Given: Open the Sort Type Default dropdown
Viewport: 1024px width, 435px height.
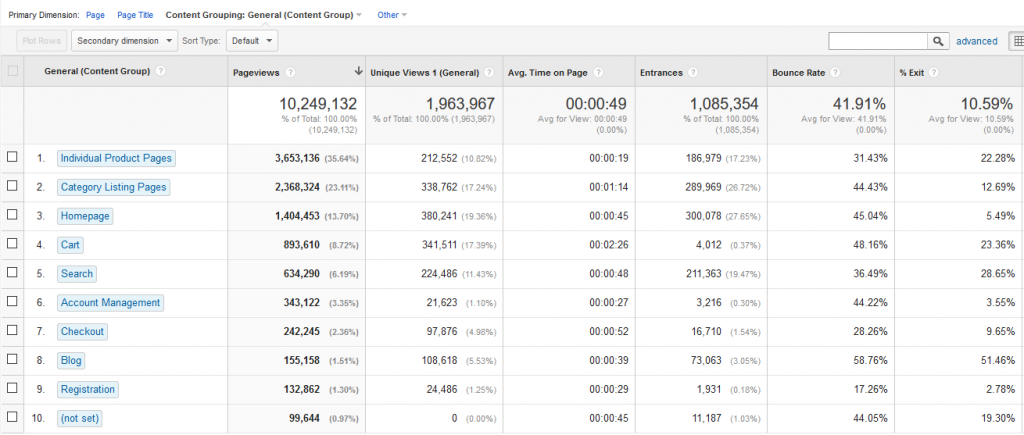Looking at the screenshot, I should pos(252,40).
